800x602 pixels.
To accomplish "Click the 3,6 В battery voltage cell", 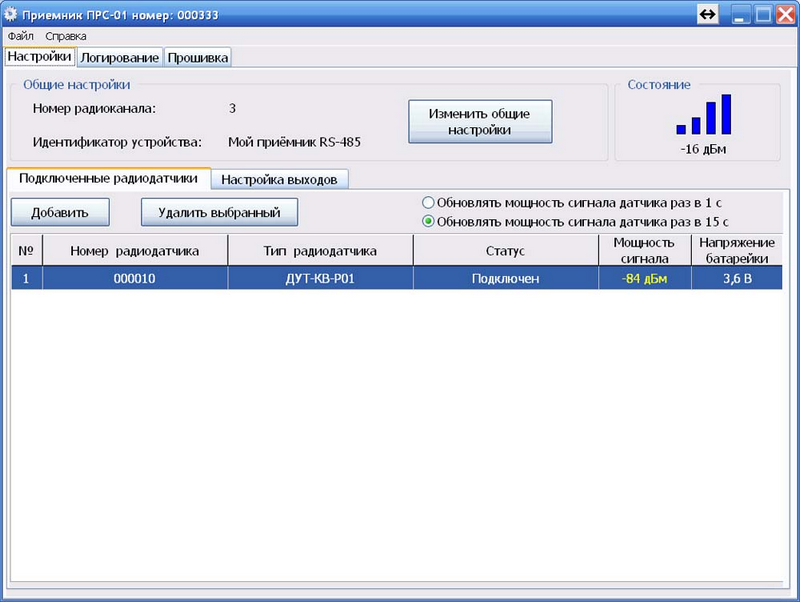I will pyautogui.click(x=737, y=279).
